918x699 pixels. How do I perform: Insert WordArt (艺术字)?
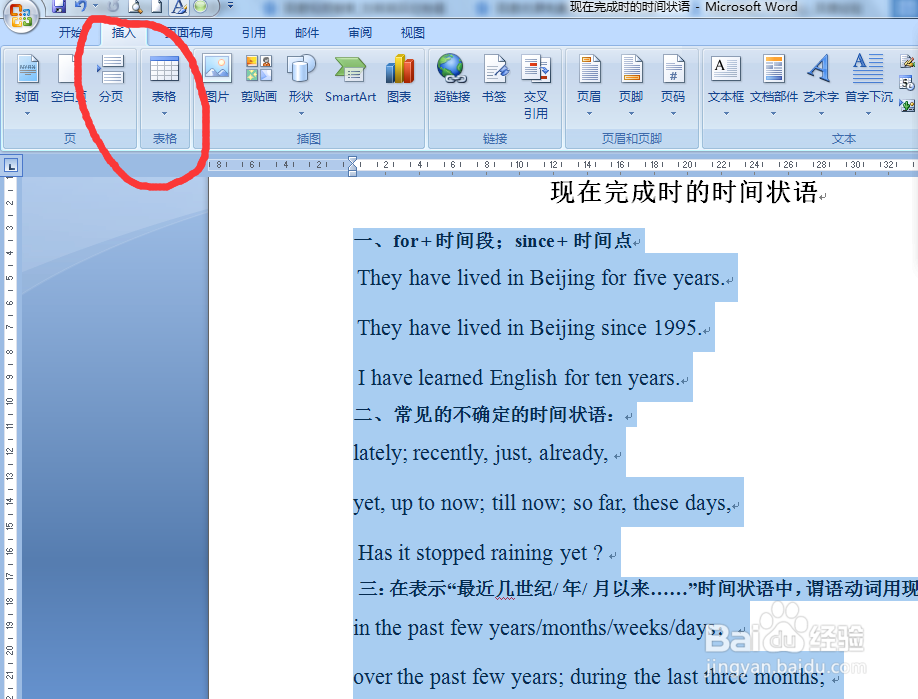820,80
